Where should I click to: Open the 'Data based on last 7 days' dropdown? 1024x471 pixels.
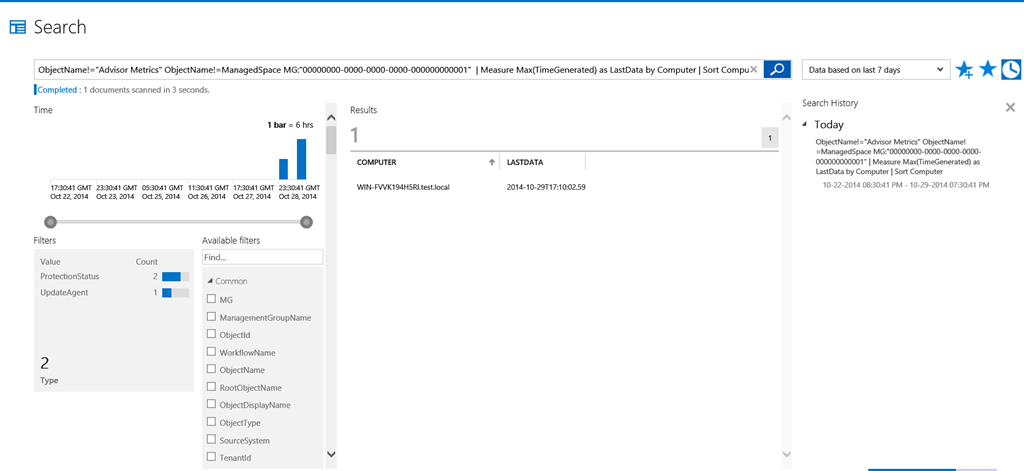(875, 70)
